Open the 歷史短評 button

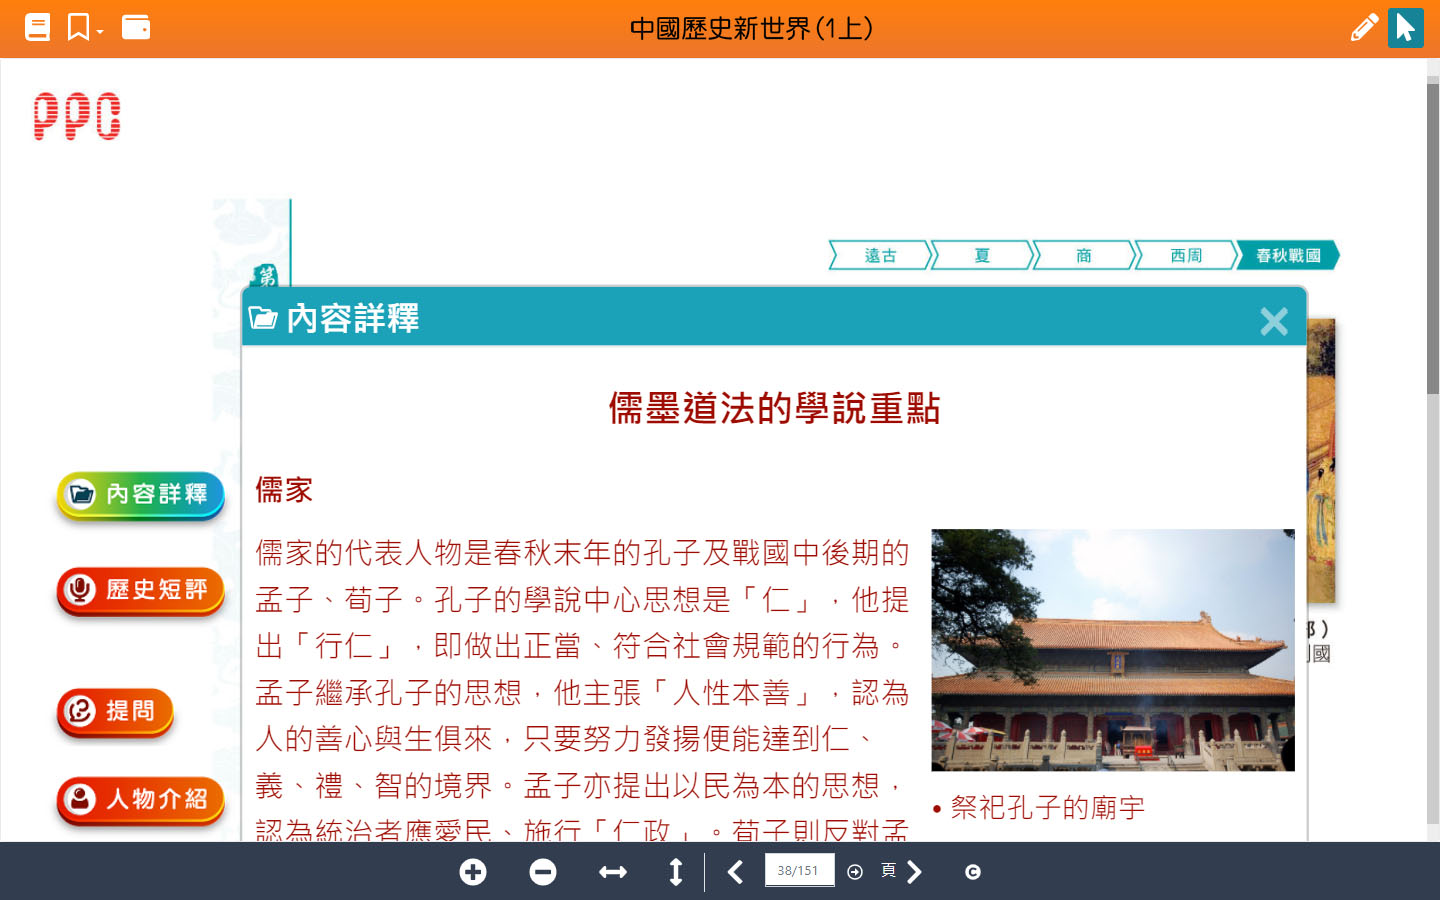pos(141,590)
